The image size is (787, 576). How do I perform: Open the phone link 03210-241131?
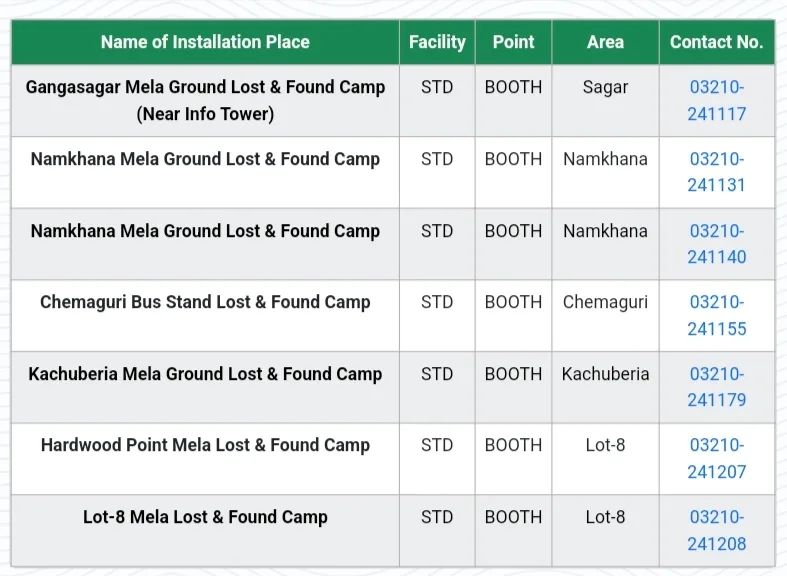[x=716, y=172]
